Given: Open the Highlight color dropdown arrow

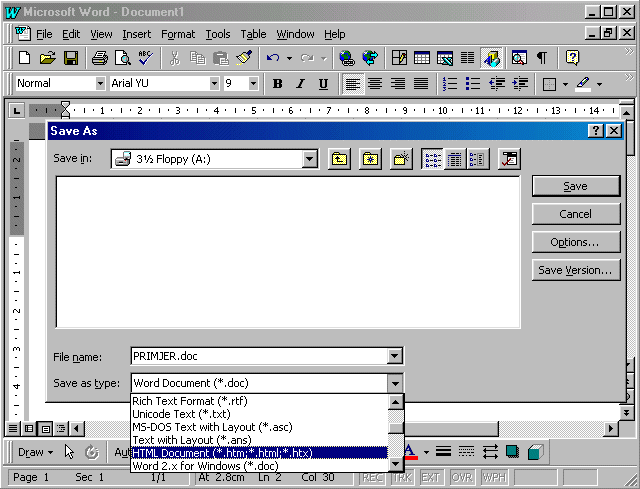Looking at the screenshot, I should coord(599,84).
